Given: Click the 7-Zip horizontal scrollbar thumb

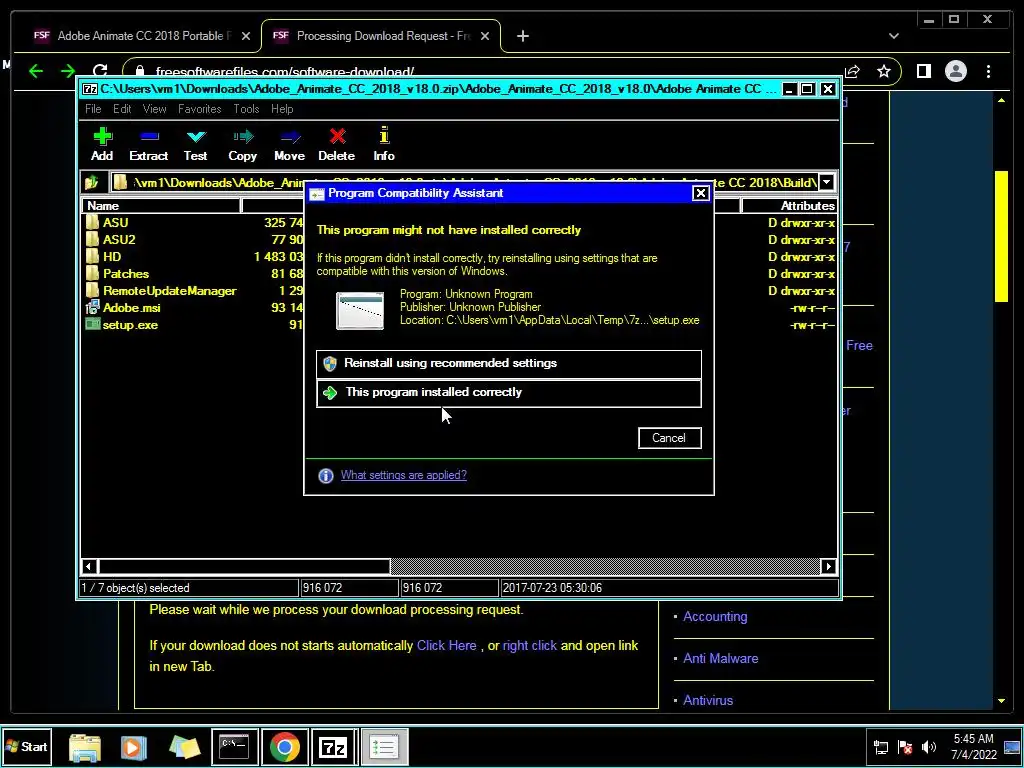Looking at the screenshot, I should [244, 566].
